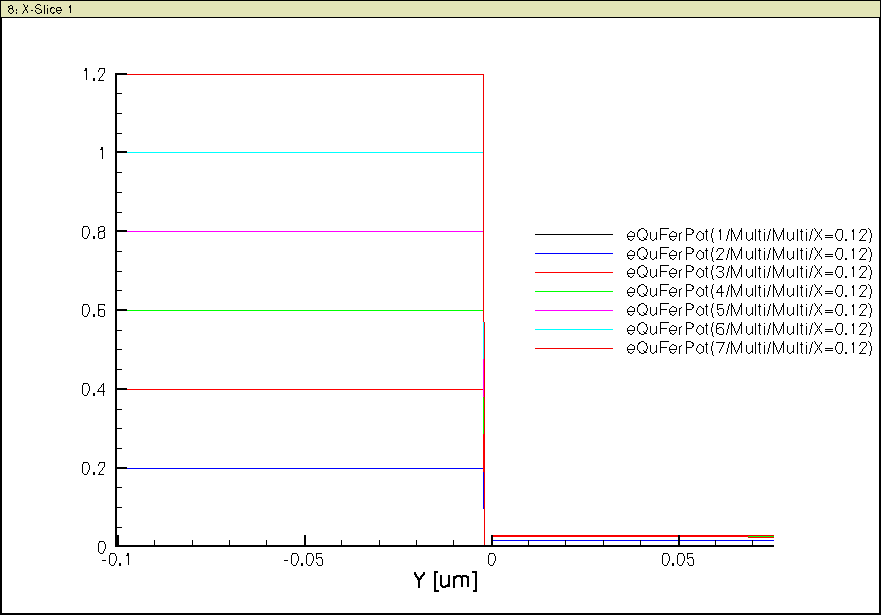This screenshot has width=881, height=615.
Task: Click legend entry eQuFerPot(2/Multi/Multi/X=0.12)
Action: [750, 254]
